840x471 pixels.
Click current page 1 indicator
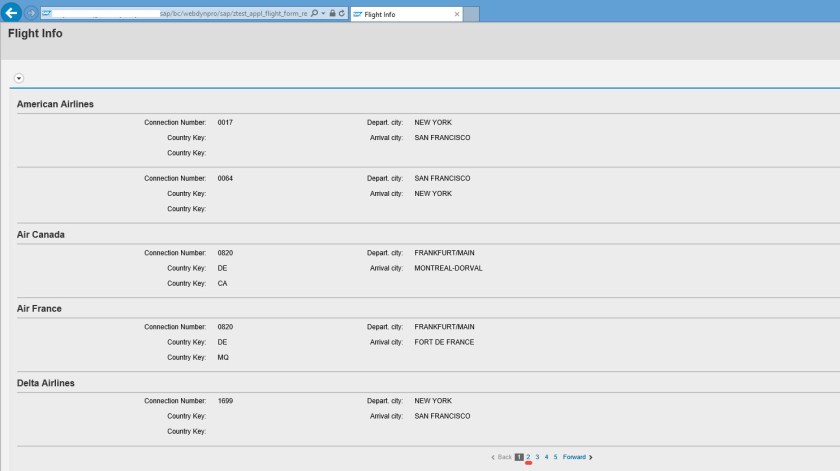click(519, 457)
